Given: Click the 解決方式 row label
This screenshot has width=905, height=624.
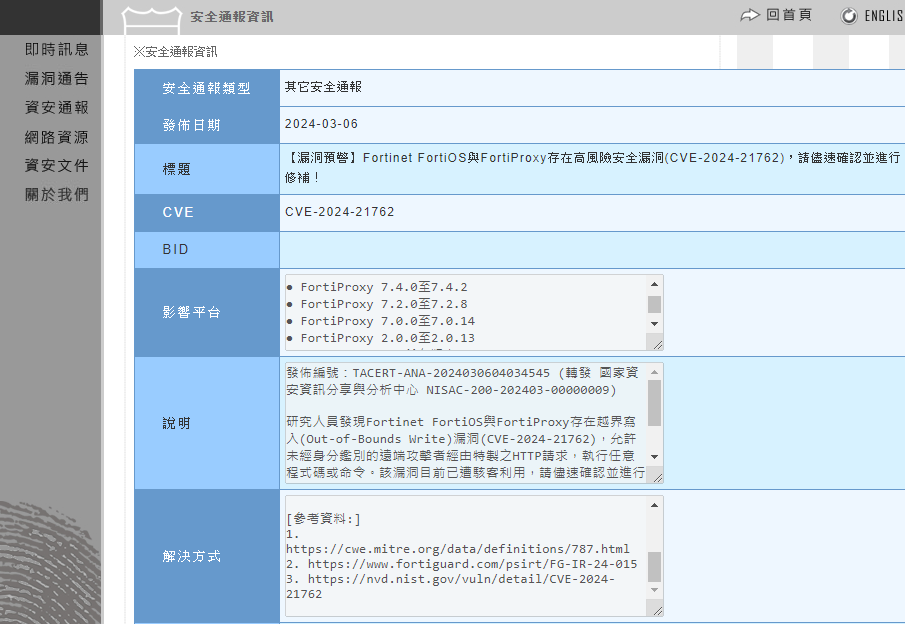Looking at the screenshot, I should coord(191,556).
